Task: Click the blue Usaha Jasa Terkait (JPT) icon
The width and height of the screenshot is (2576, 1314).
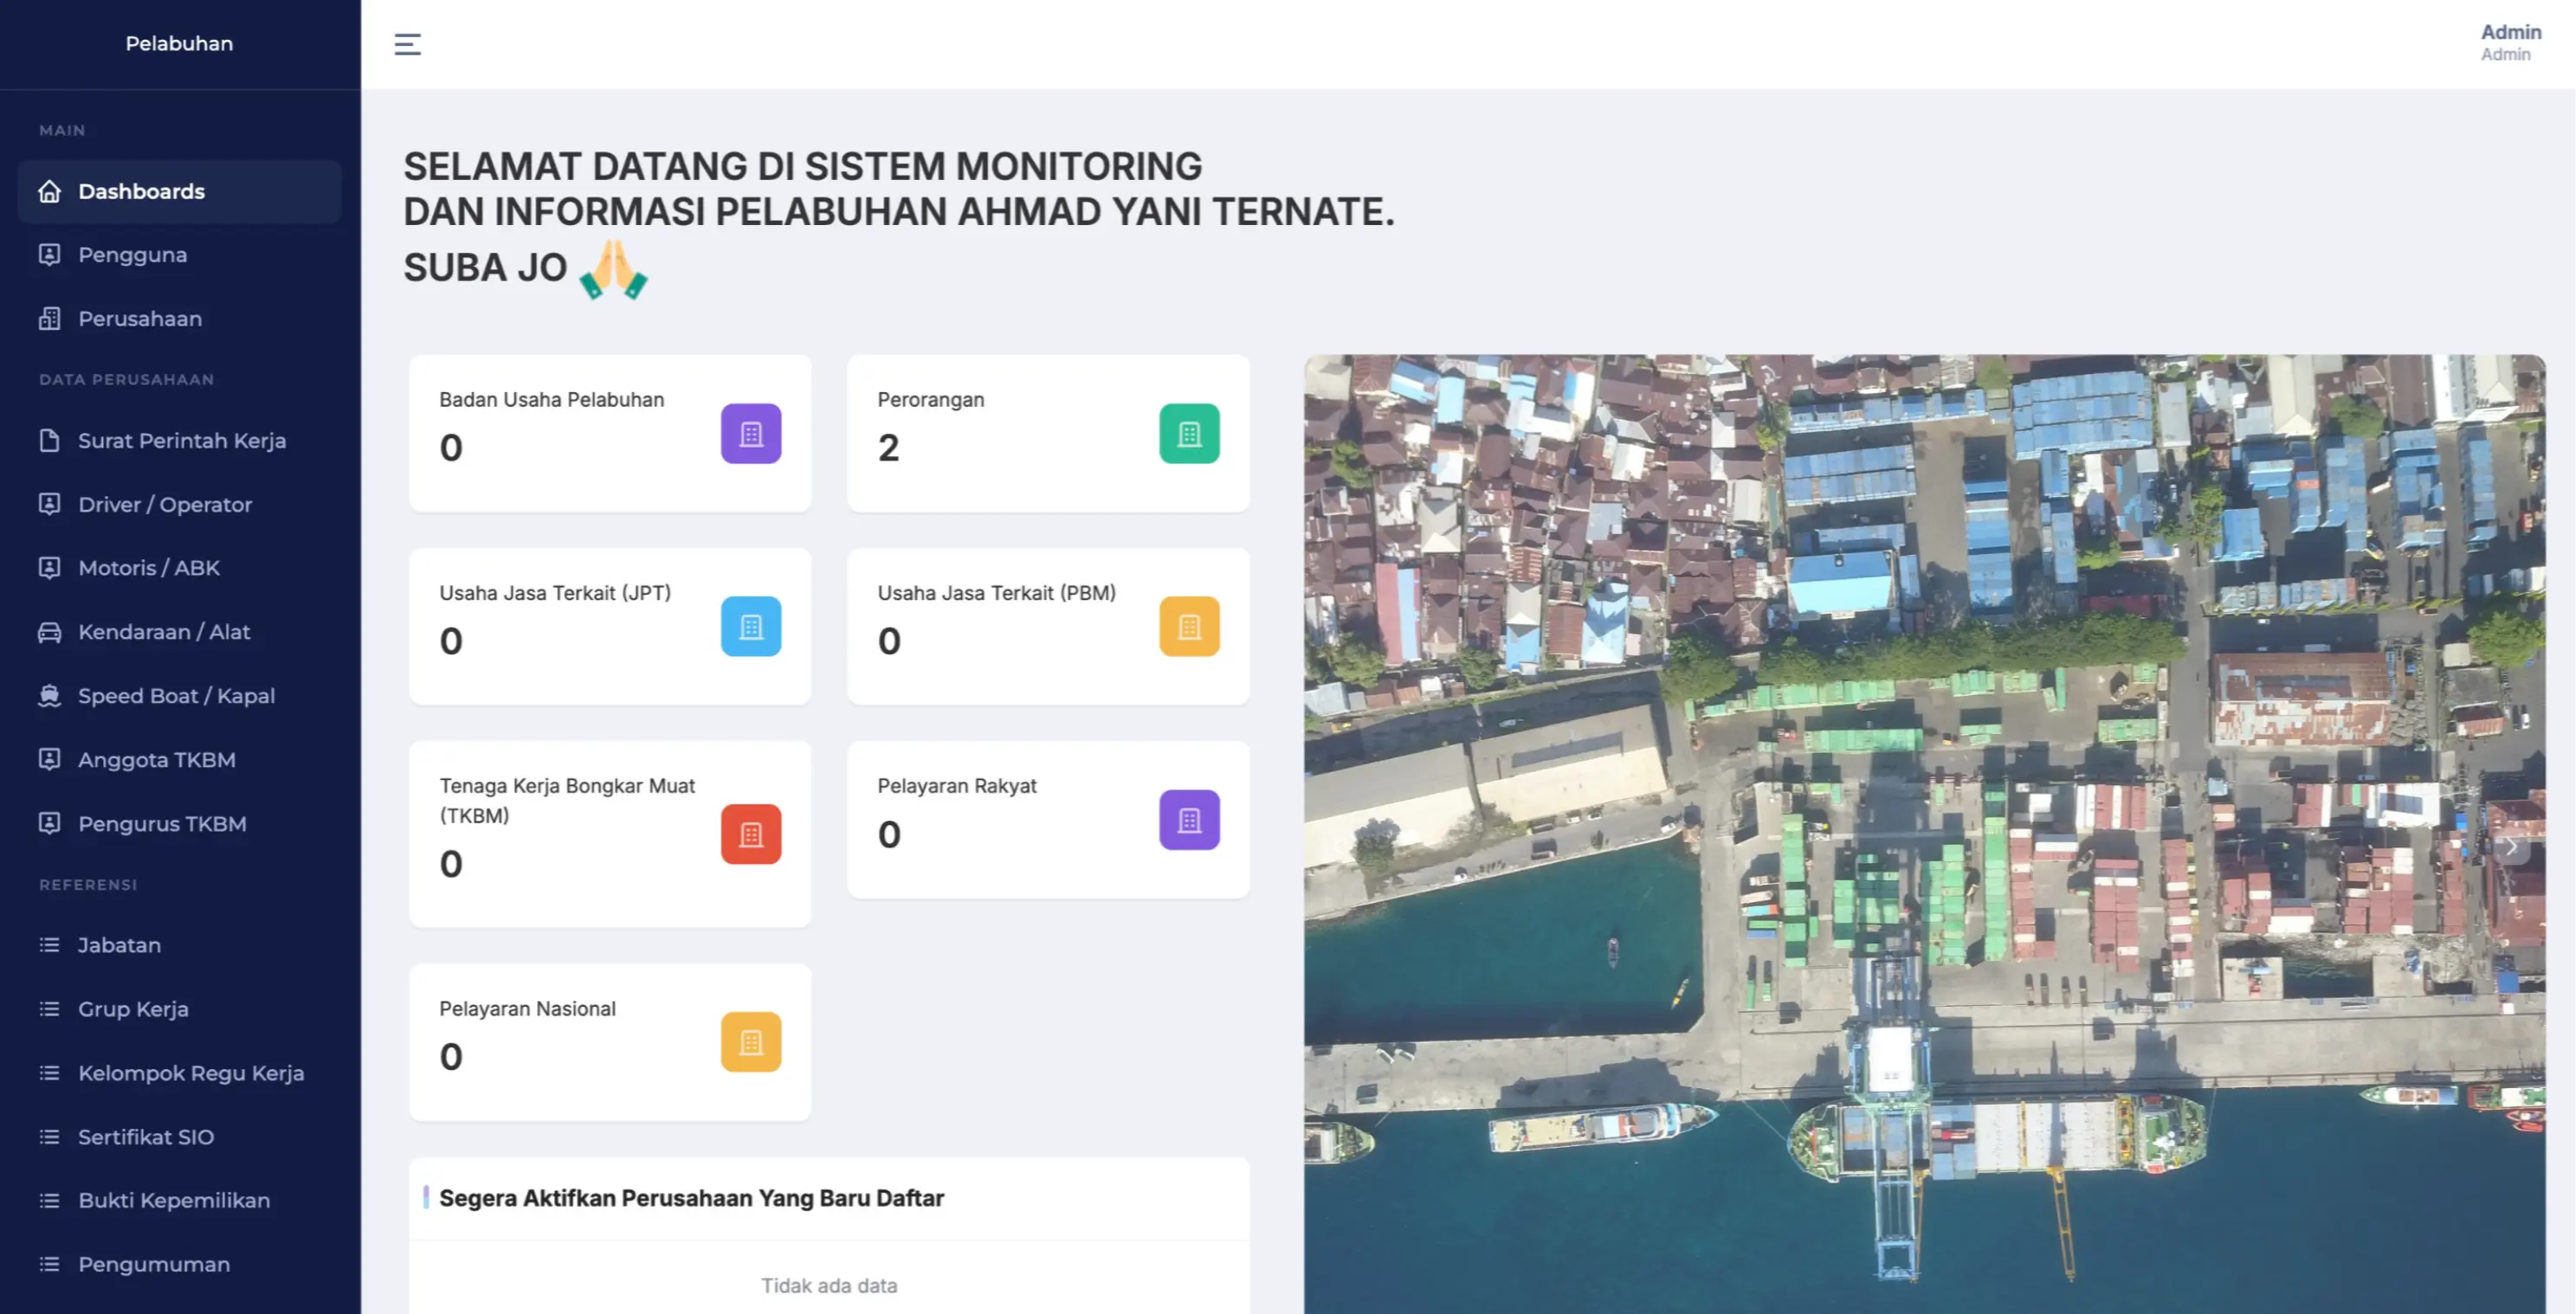Action: [x=751, y=626]
